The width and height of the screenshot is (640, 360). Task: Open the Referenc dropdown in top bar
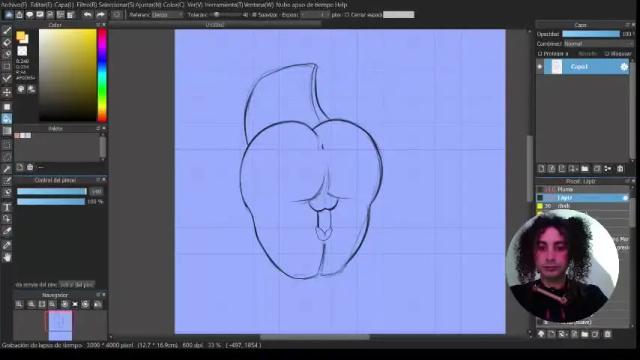167,15
